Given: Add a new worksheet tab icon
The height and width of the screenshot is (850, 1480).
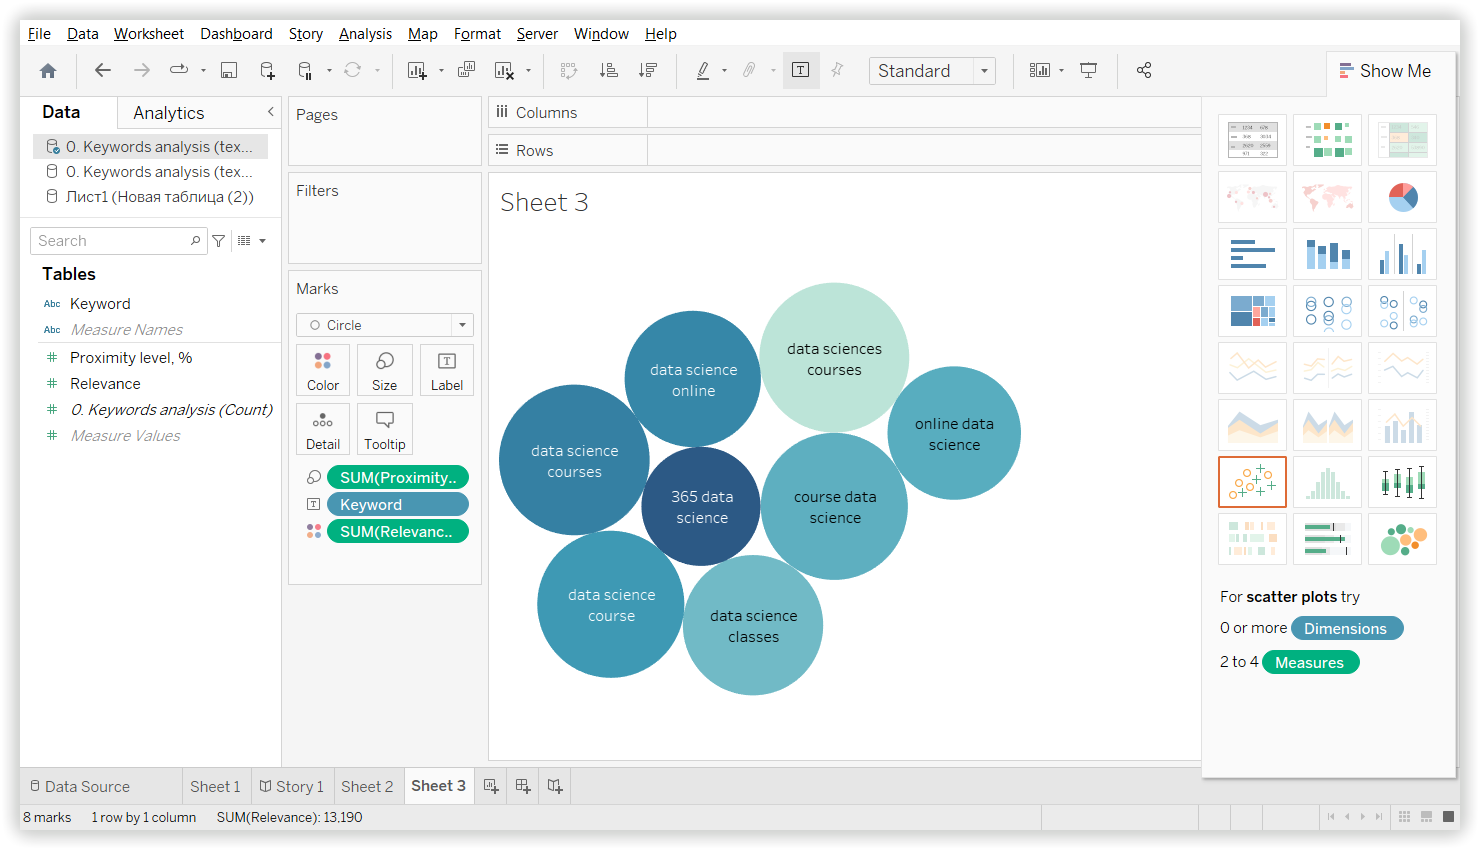Looking at the screenshot, I should (491, 786).
